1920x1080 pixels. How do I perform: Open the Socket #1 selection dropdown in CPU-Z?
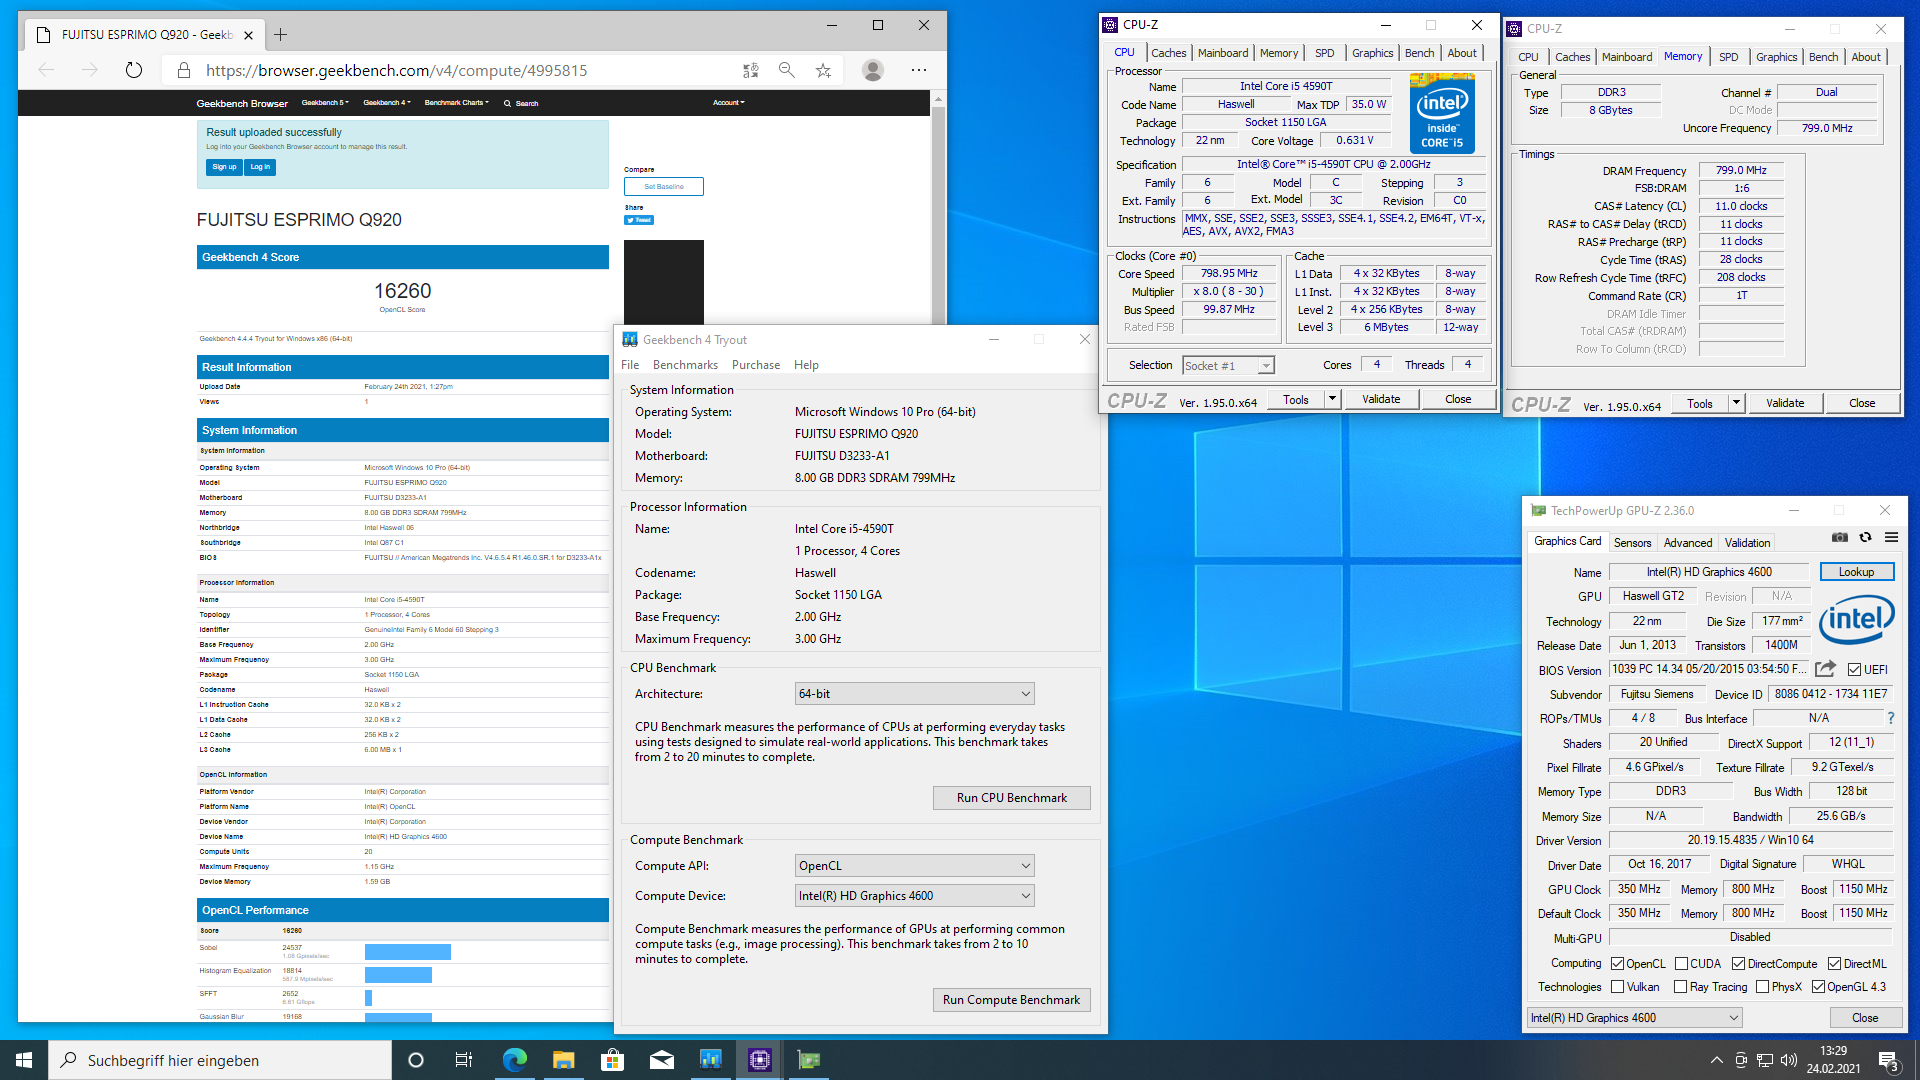pyautogui.click(x=1228, y=366)
